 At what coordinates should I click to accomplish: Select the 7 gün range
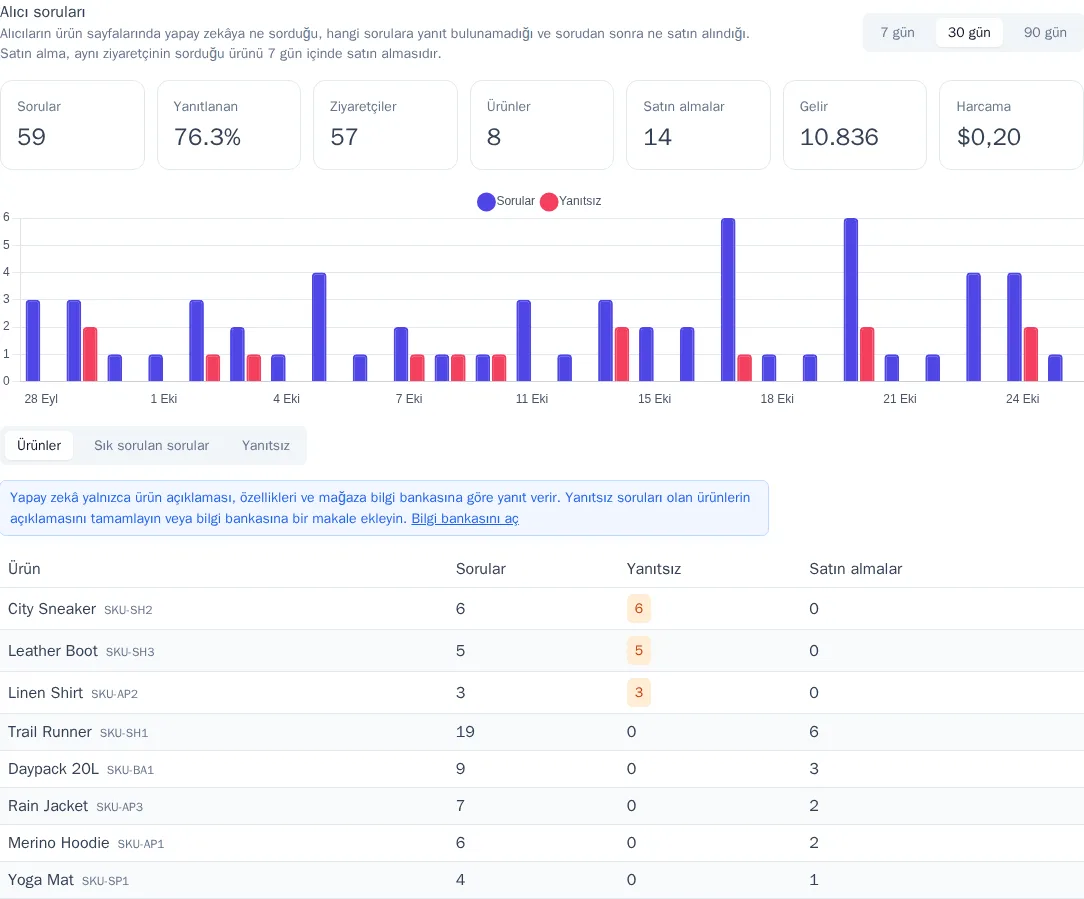click(x=897, y=33)
